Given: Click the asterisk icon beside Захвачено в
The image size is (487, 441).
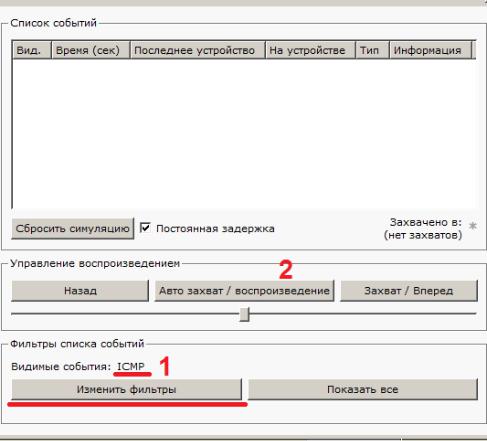Looking at the screenshot, I should pos(472,226).
